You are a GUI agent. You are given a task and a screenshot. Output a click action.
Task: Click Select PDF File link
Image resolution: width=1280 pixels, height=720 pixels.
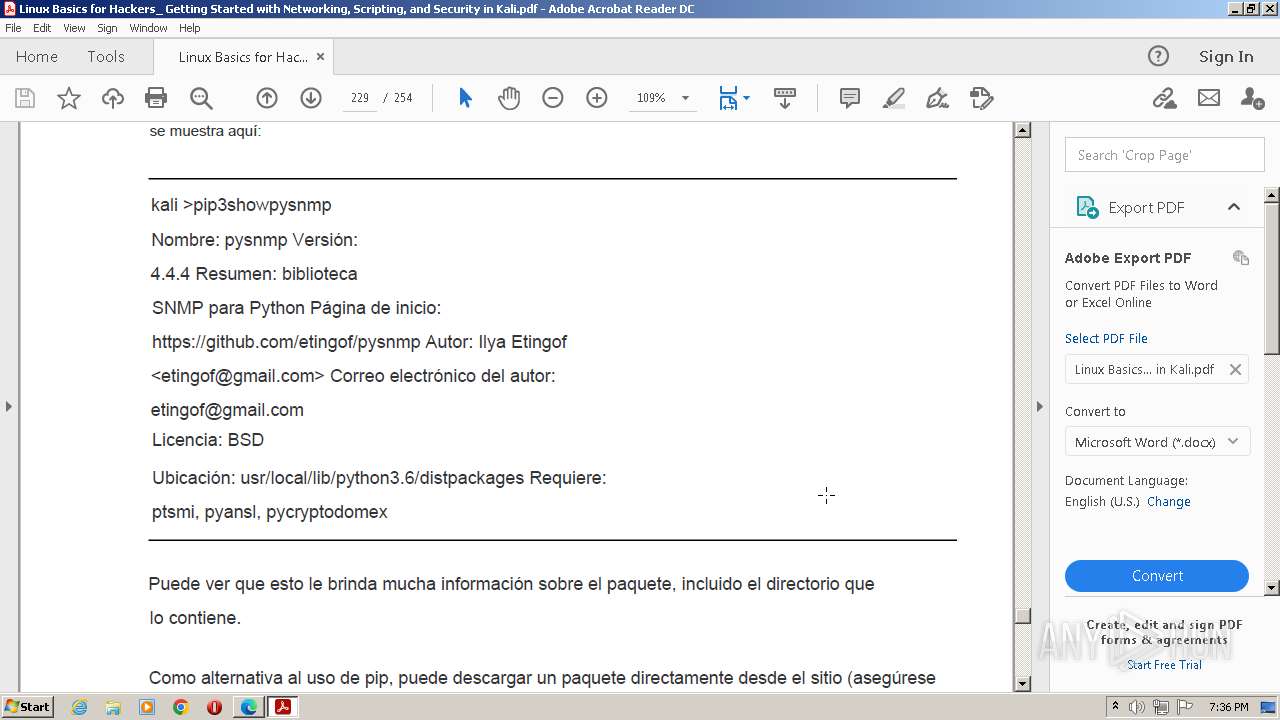[x=1106, y=338]
